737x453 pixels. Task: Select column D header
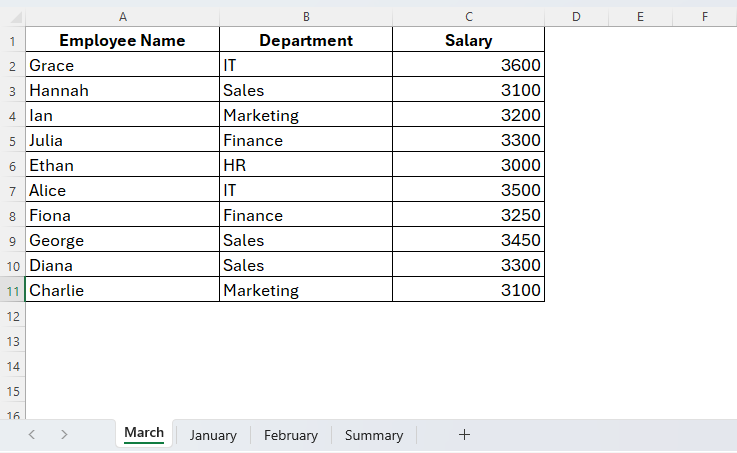(x=576, y=17)
